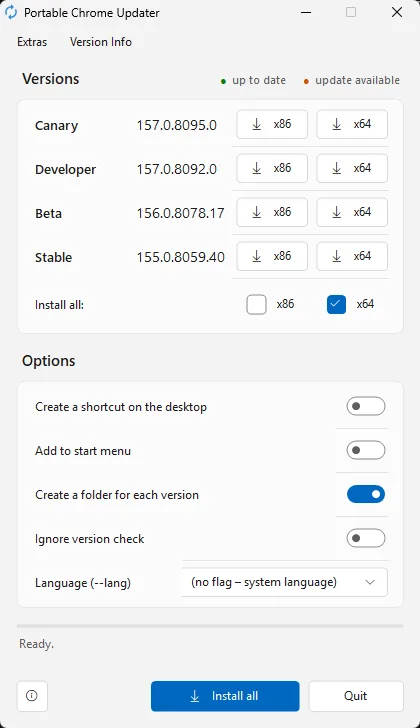
Task: Click the orange update available legend dot
Action: [x=306, y=82]
